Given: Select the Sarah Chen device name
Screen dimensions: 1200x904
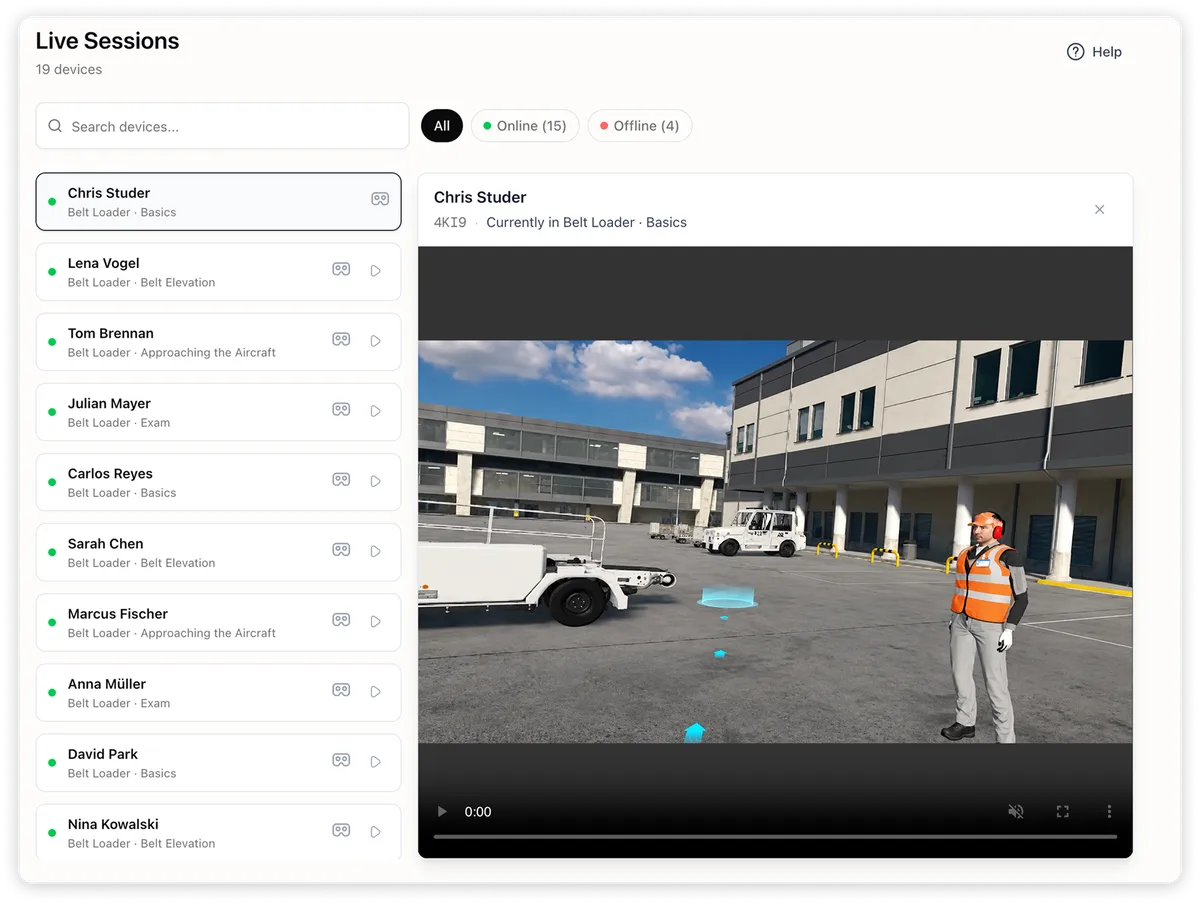Looking at the screenshot, I should 106,543.
